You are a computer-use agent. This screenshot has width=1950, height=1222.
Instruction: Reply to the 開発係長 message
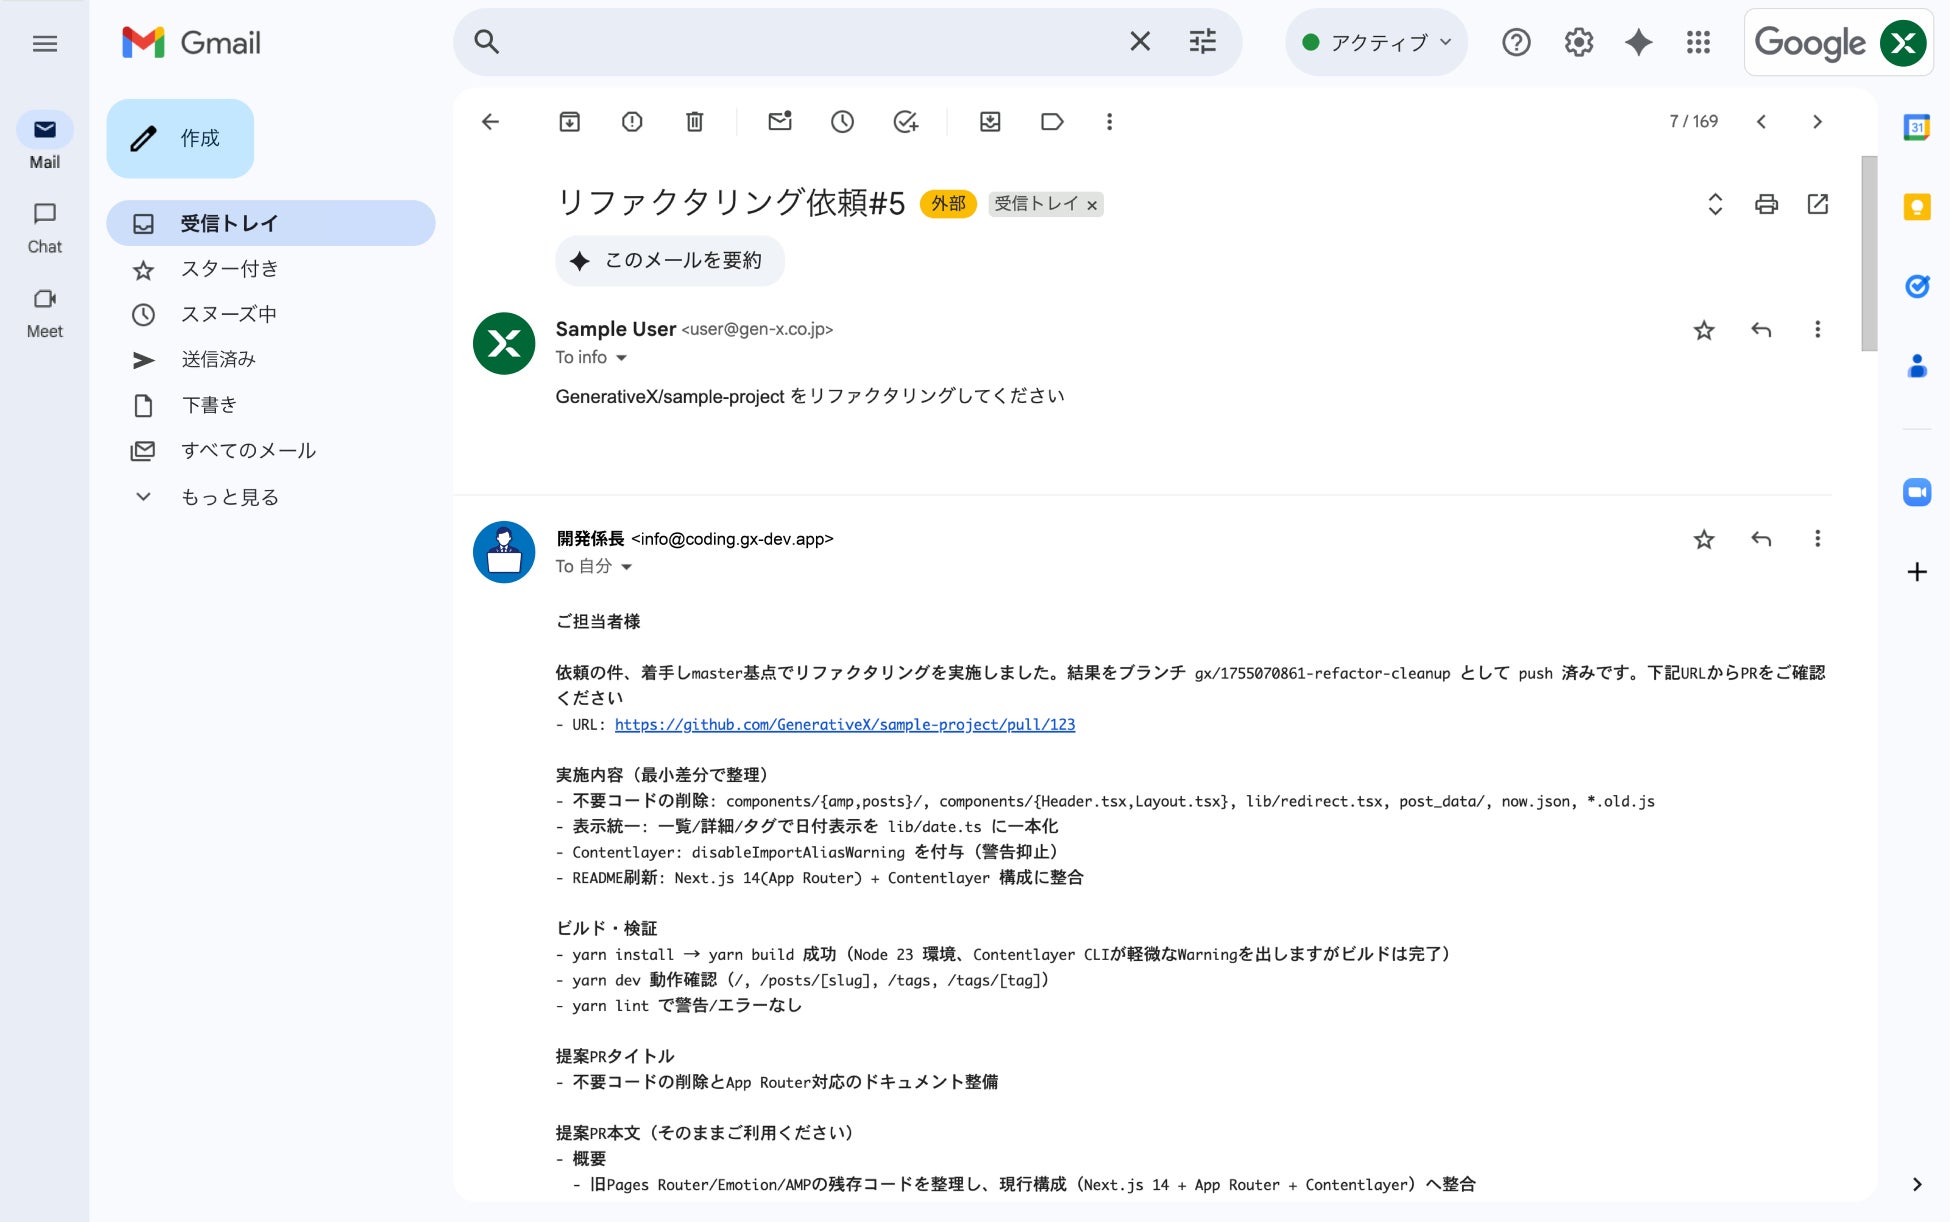tap(1761, 540)
